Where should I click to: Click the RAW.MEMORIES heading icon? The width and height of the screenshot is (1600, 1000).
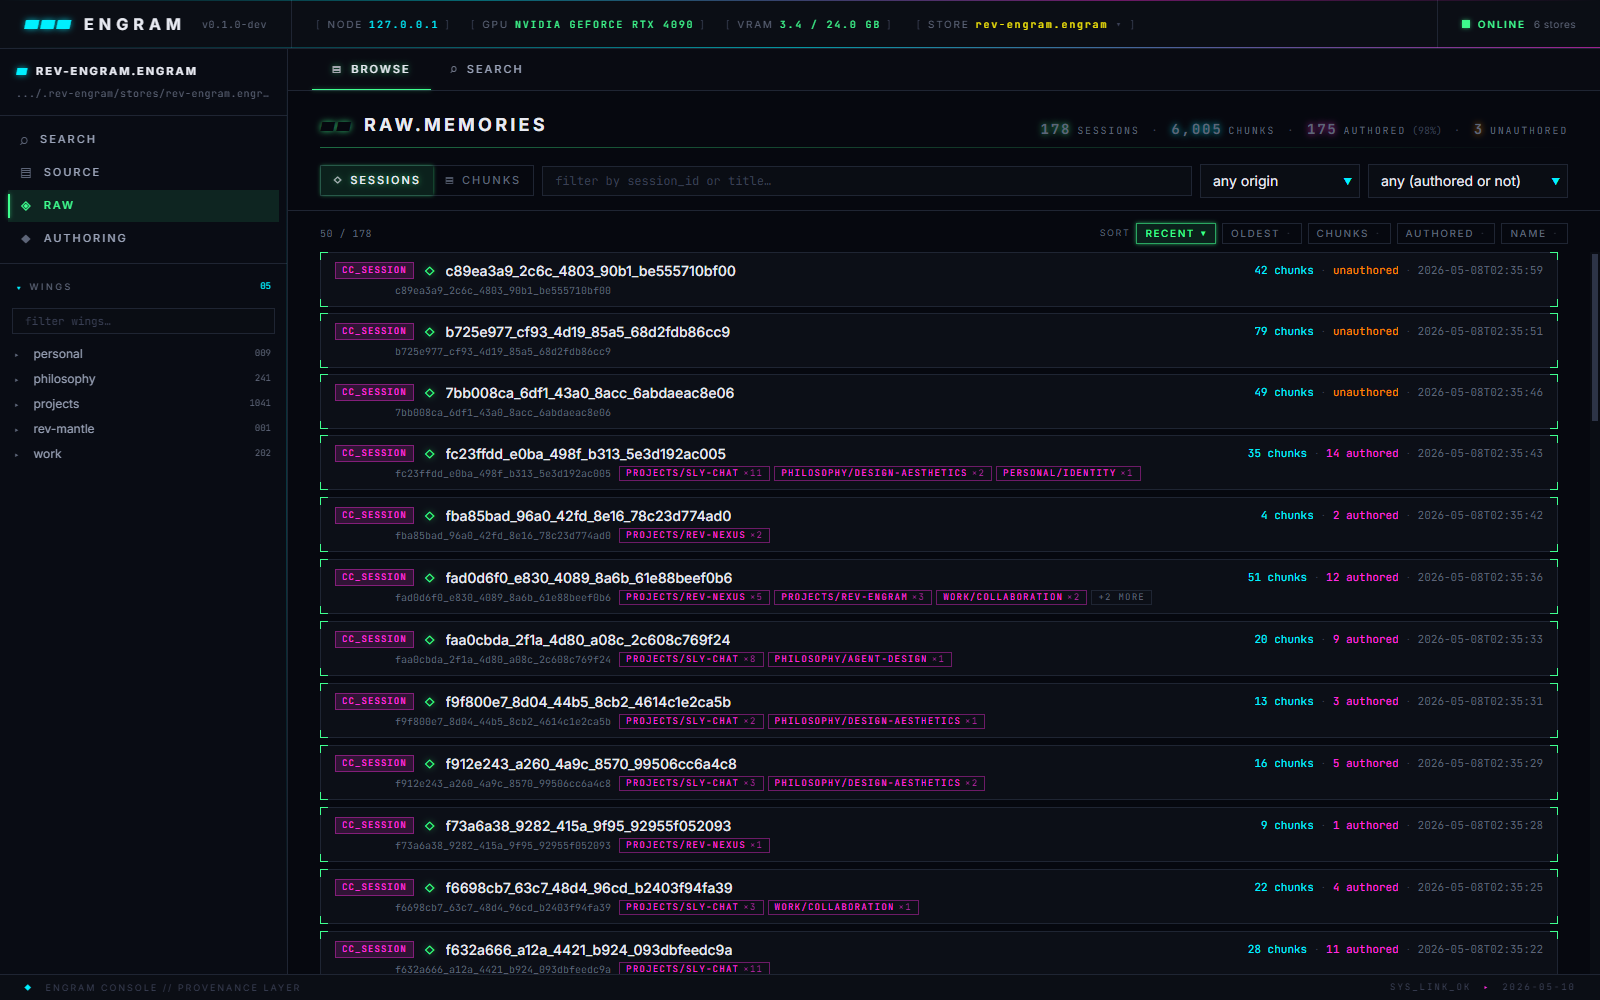tap(336, 126)
